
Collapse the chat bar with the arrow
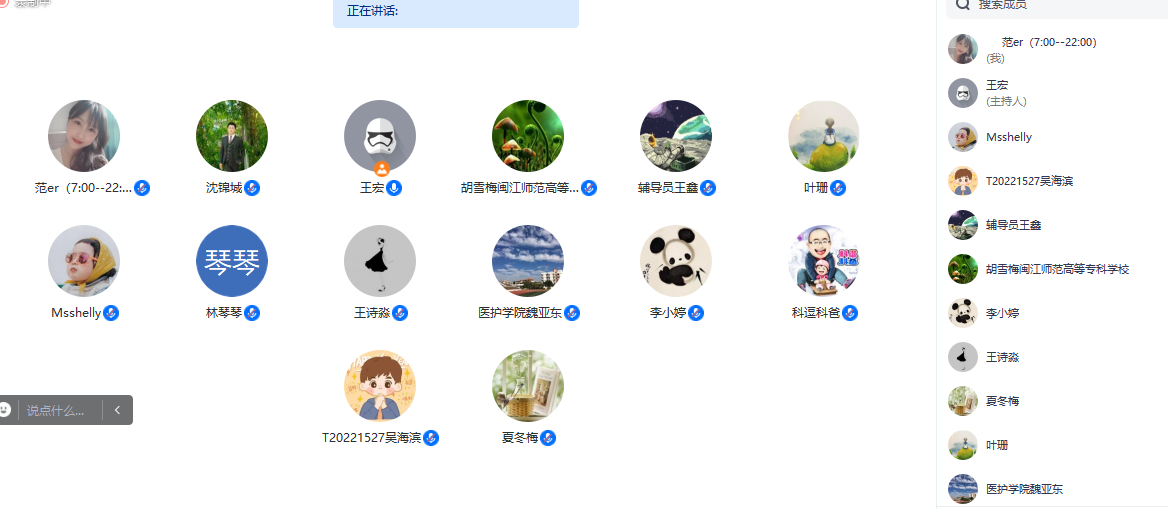point(118,410)
